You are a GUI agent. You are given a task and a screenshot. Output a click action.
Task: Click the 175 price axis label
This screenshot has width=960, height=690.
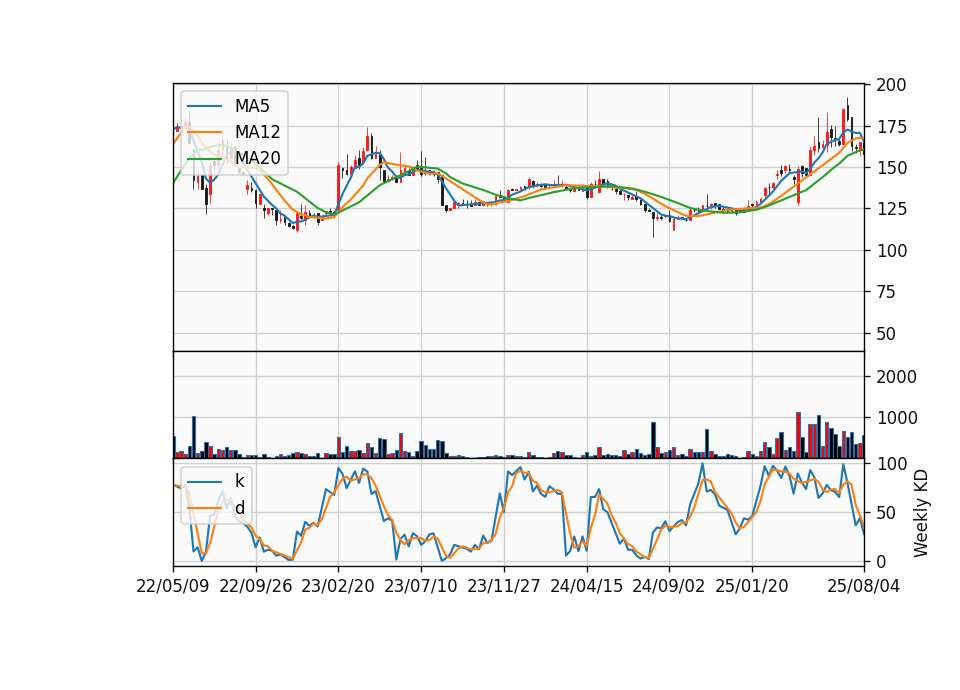[891, 127]
